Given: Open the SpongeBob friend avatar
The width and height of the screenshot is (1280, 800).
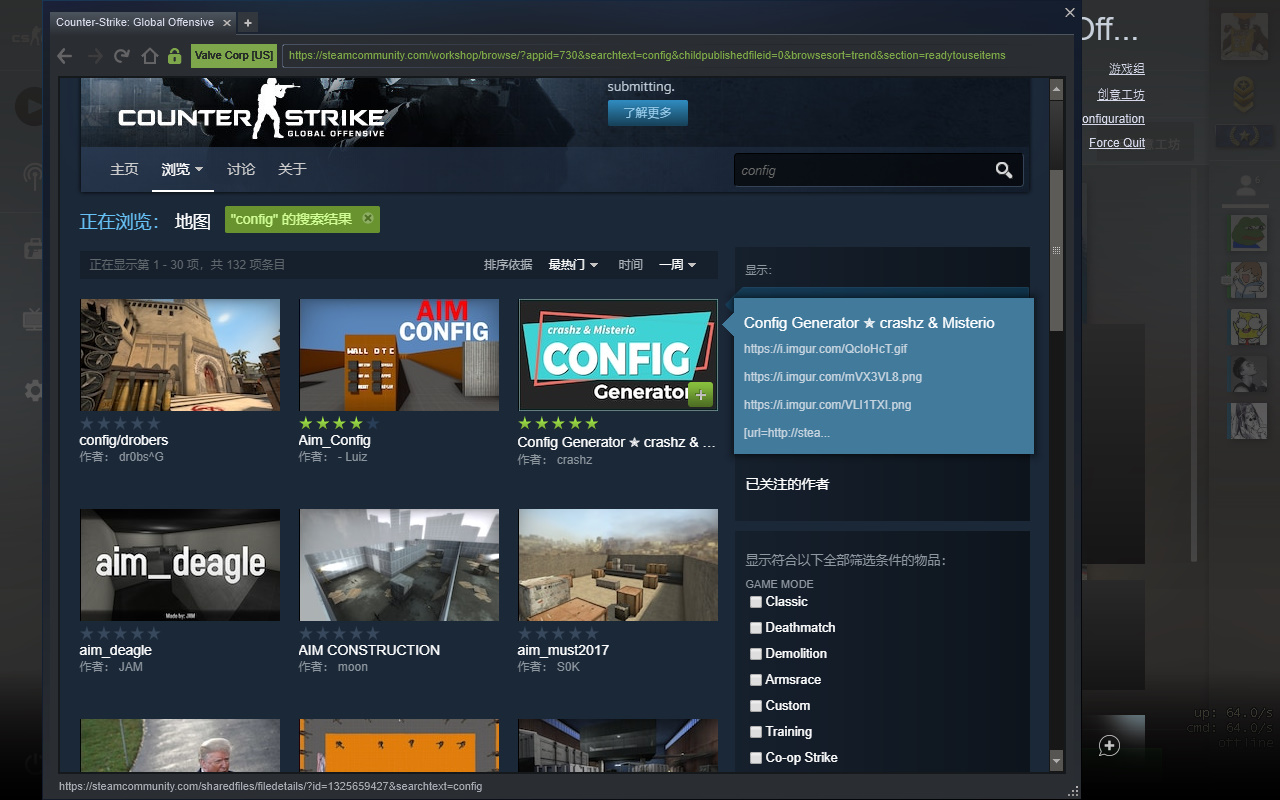Looking at the screenshot, I should coord(1246,327).
